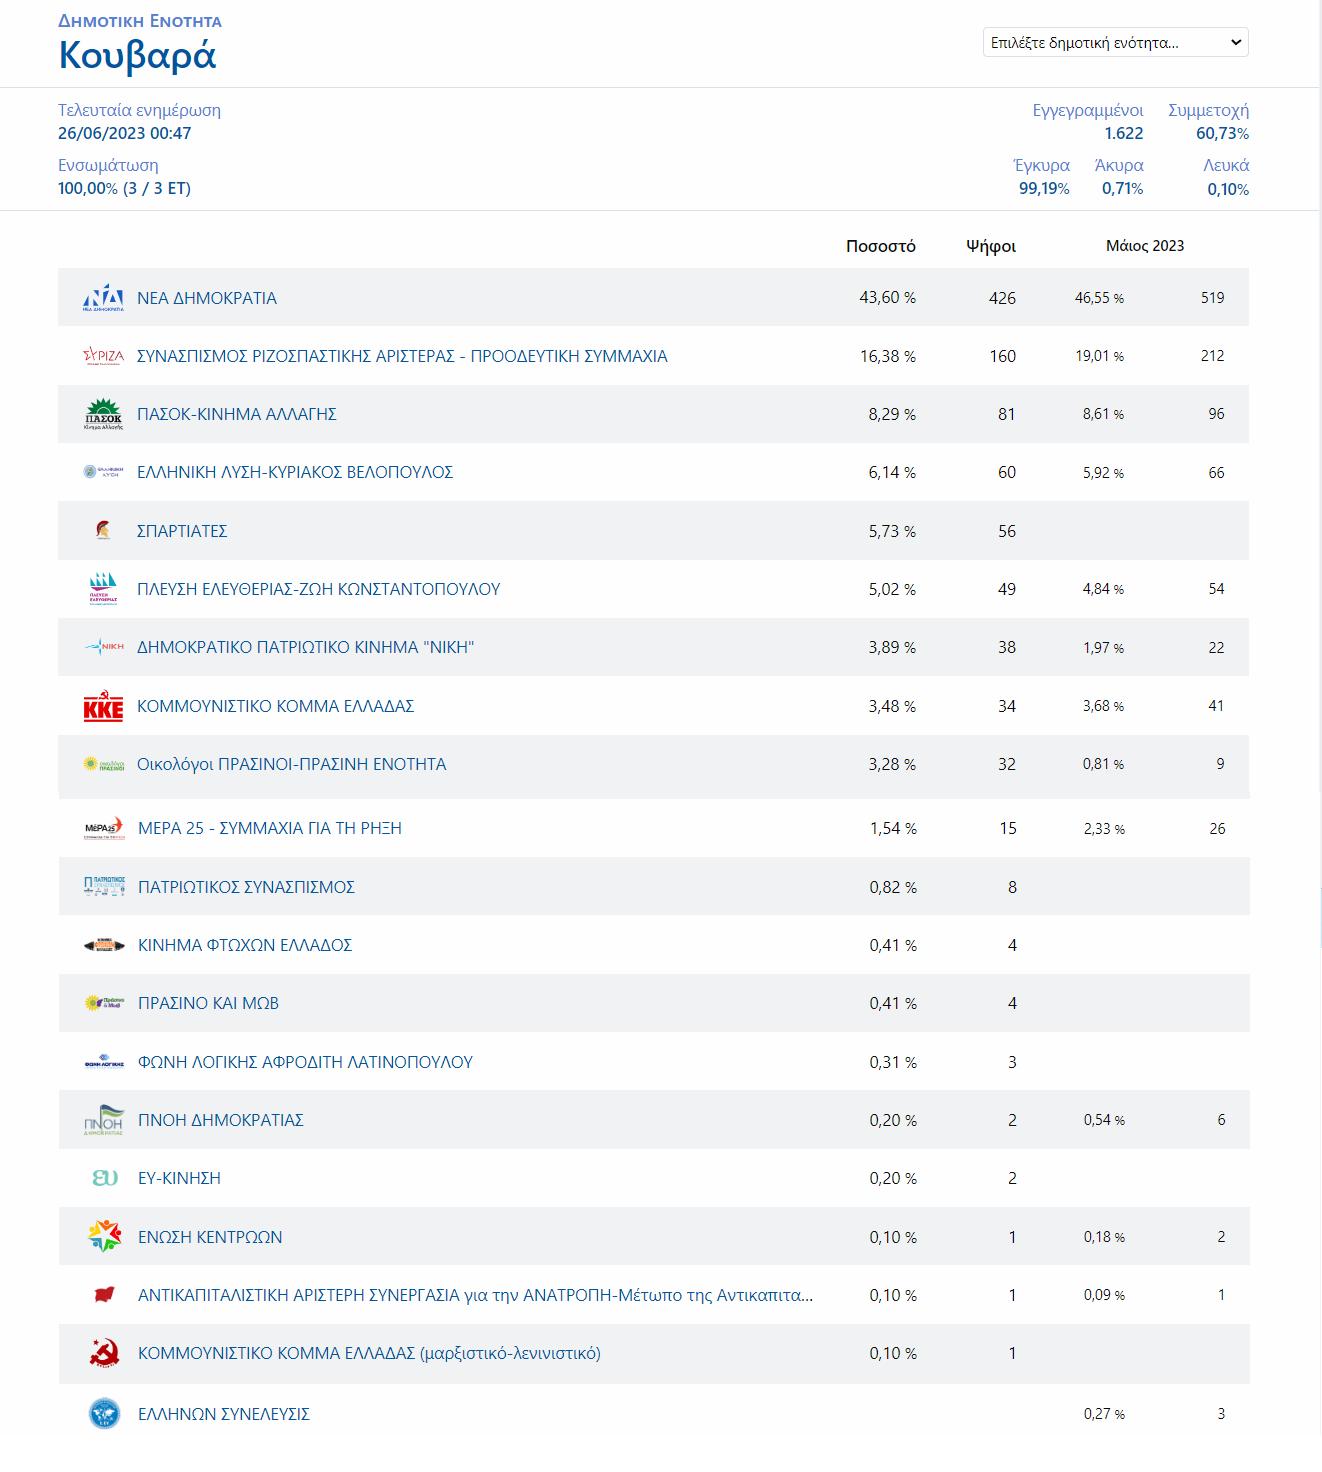
Task: Click the Εγγεγραμμένοι value 1.622
Action: pos(1124,133)
